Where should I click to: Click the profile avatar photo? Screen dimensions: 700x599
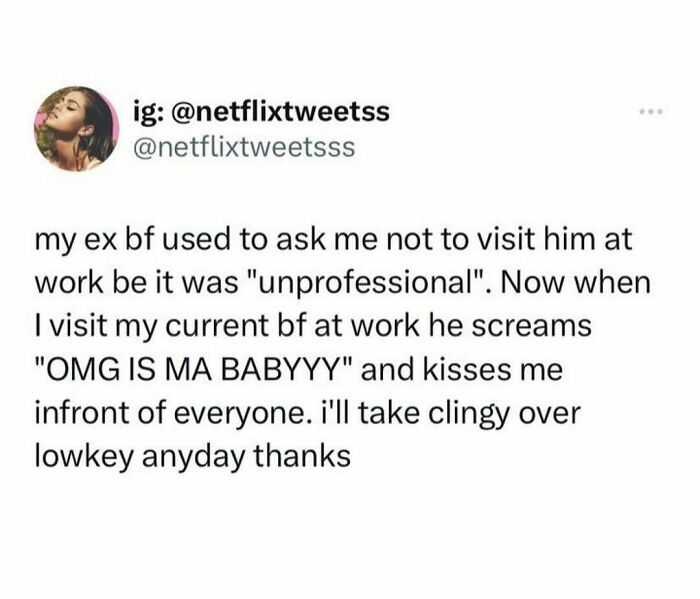[x=79, y=128]
